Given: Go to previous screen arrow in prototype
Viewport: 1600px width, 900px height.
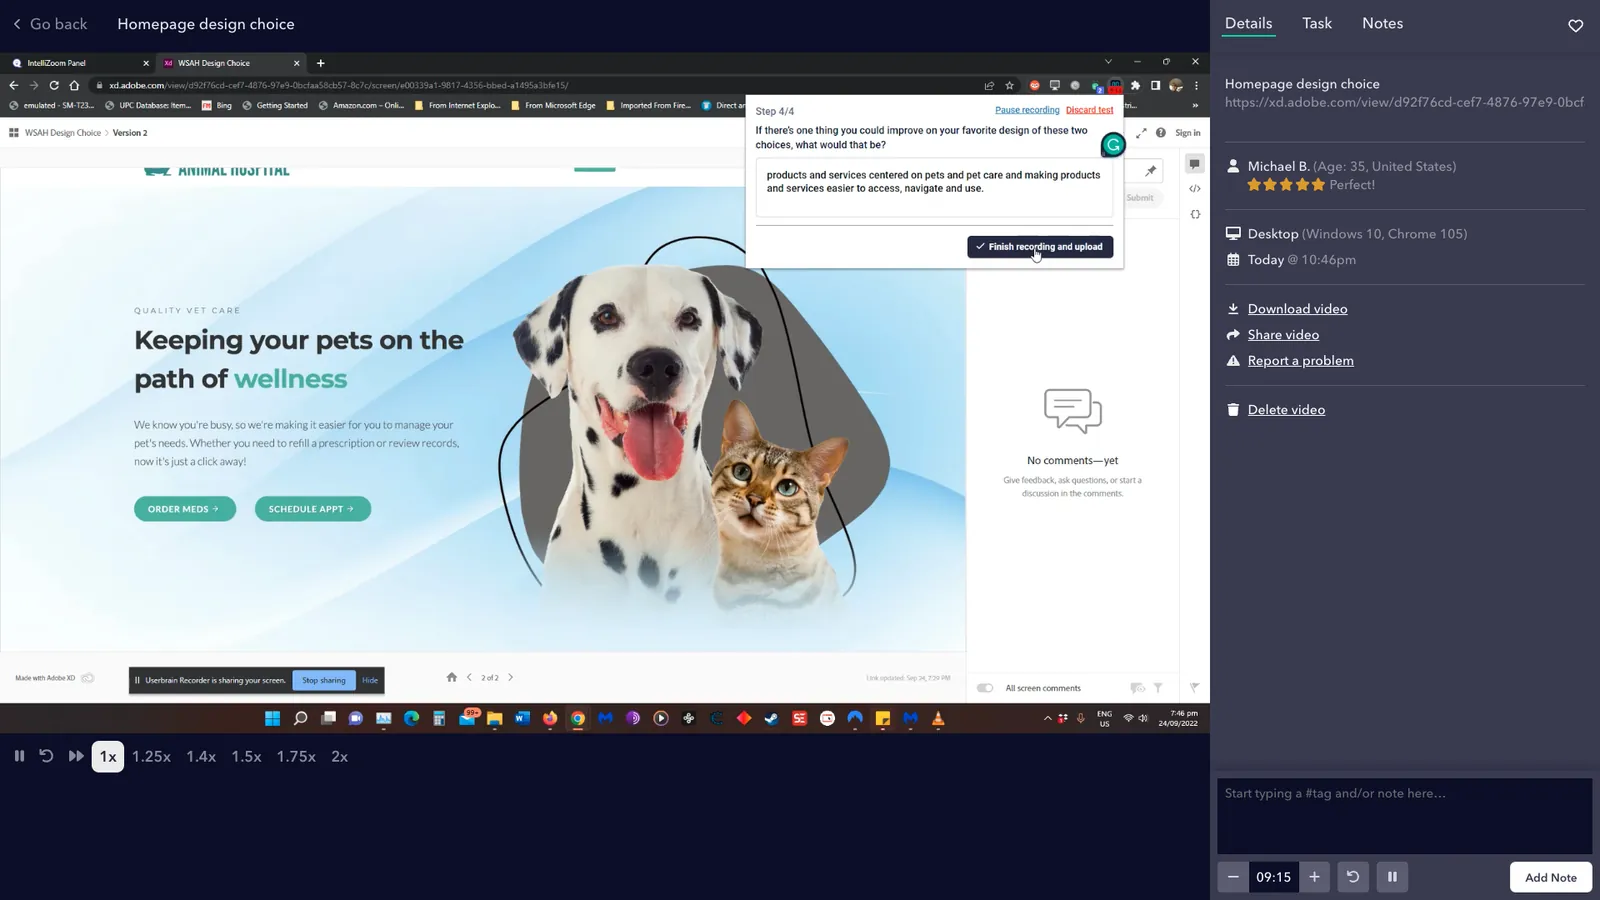Looking at the screenshot, I should click(469, 677).
